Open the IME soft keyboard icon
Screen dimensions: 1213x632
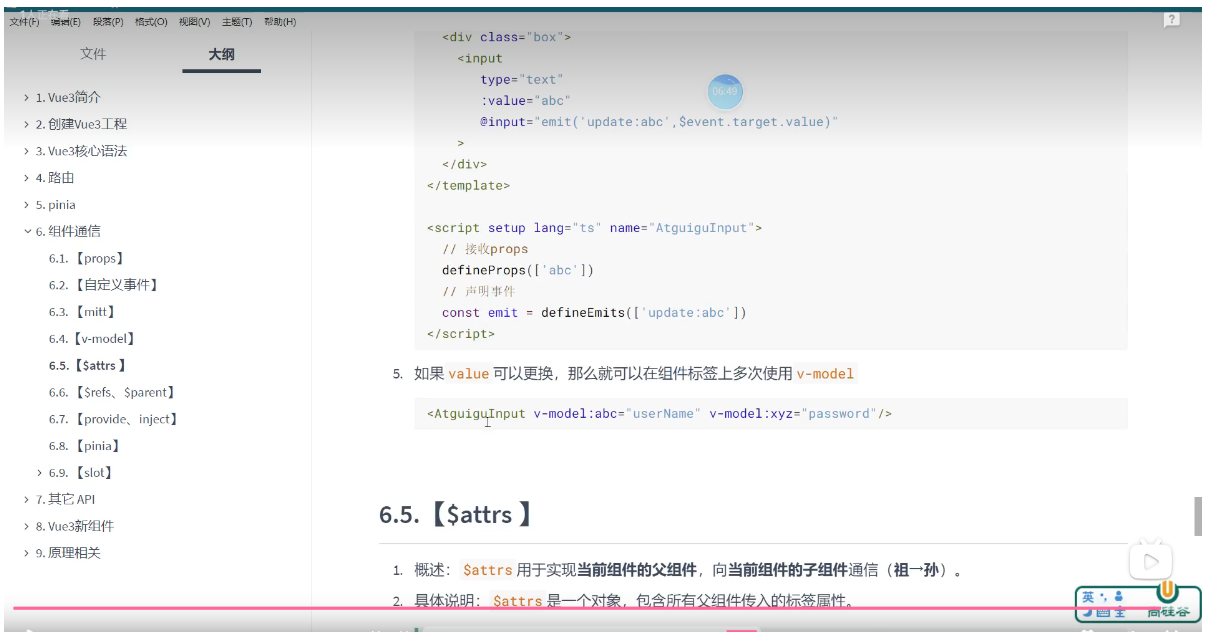(x=1103, y=612)
